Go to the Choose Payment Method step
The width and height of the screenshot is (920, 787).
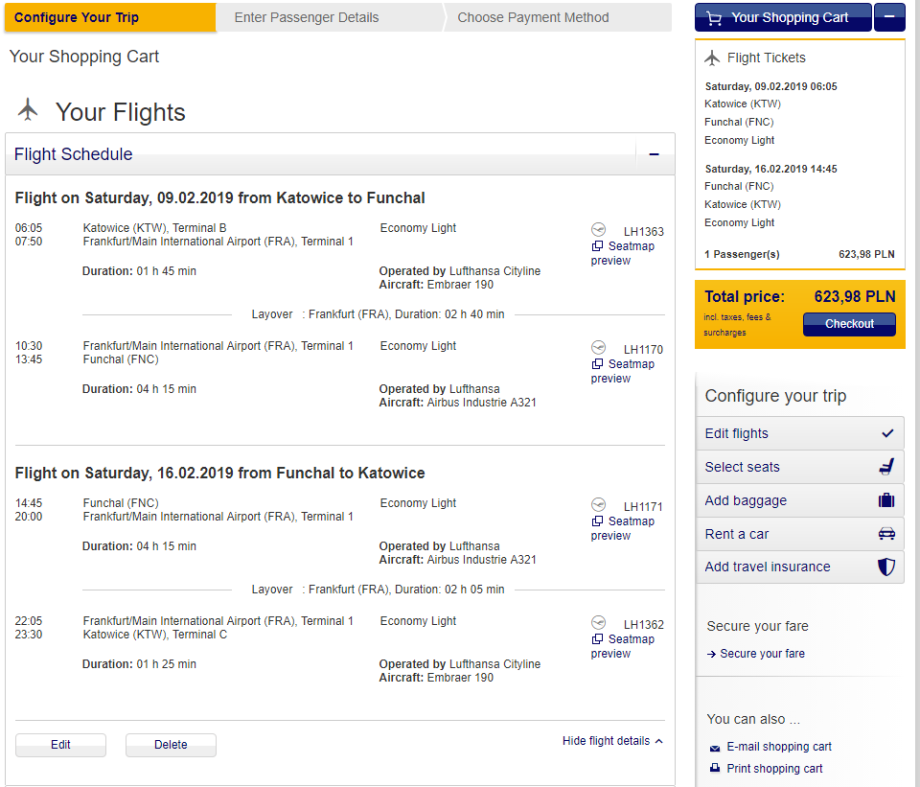coord(533,17)
